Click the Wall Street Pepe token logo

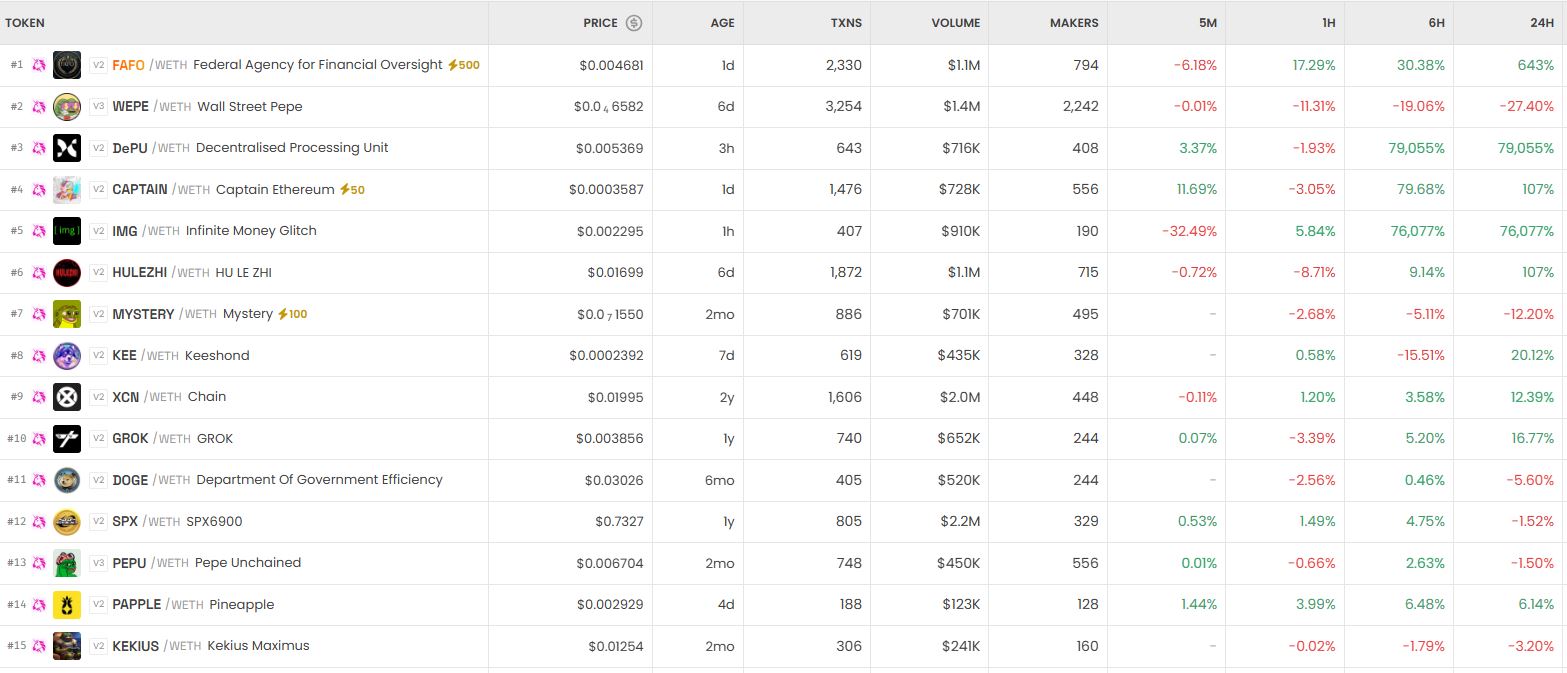click(x=67, y=106)
